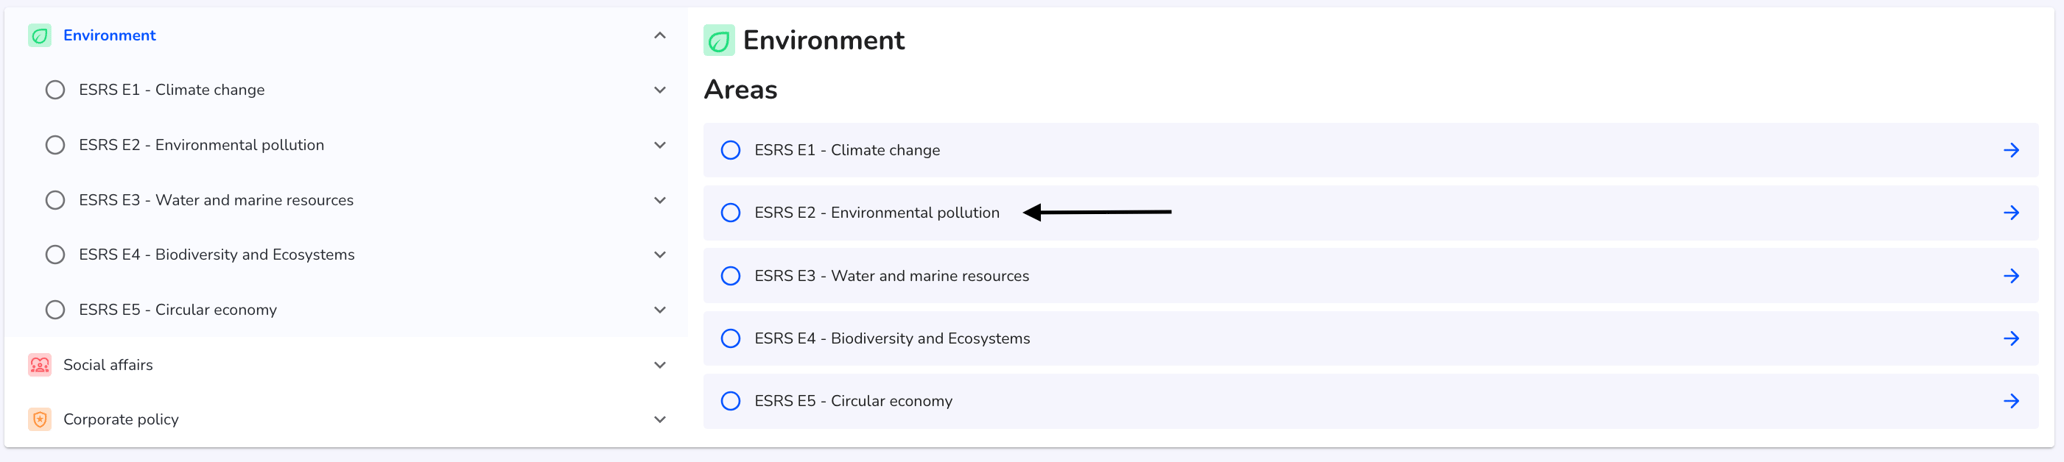Viewport: 2064px width, 462px height.
Task: Select the sidebar ESRS E1 Climate change radio
Action: 55,90
